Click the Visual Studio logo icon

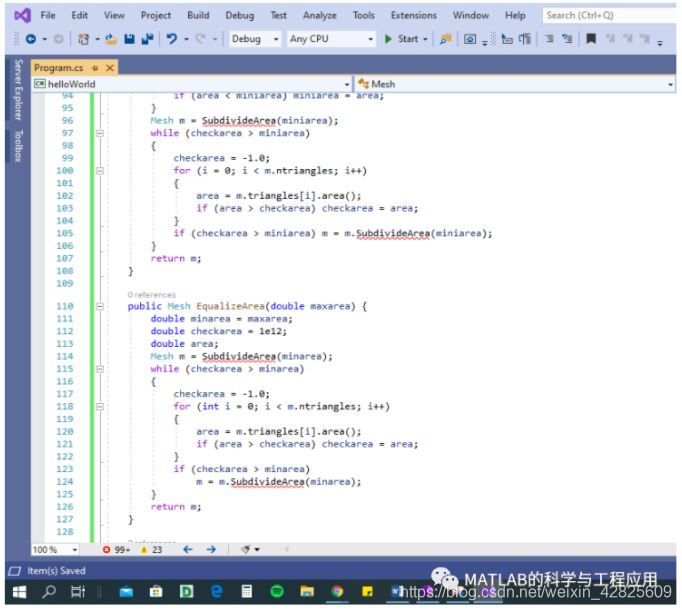tap(22, 16)
